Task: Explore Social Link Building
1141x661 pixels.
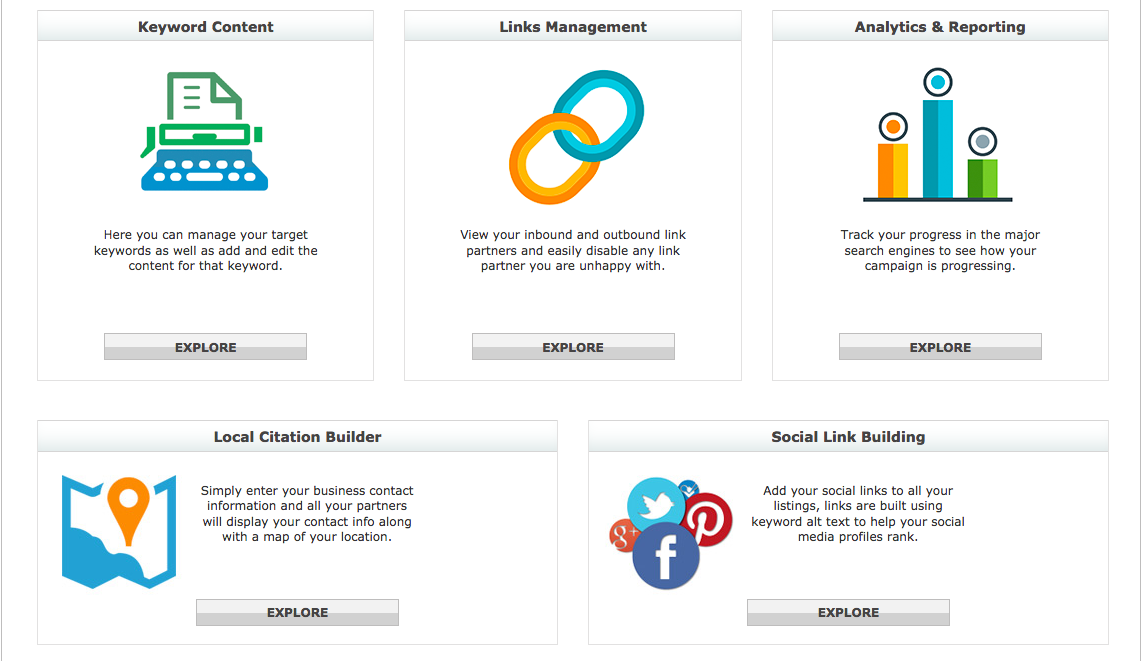Action: pyautogui.click(x=848, y=612)
